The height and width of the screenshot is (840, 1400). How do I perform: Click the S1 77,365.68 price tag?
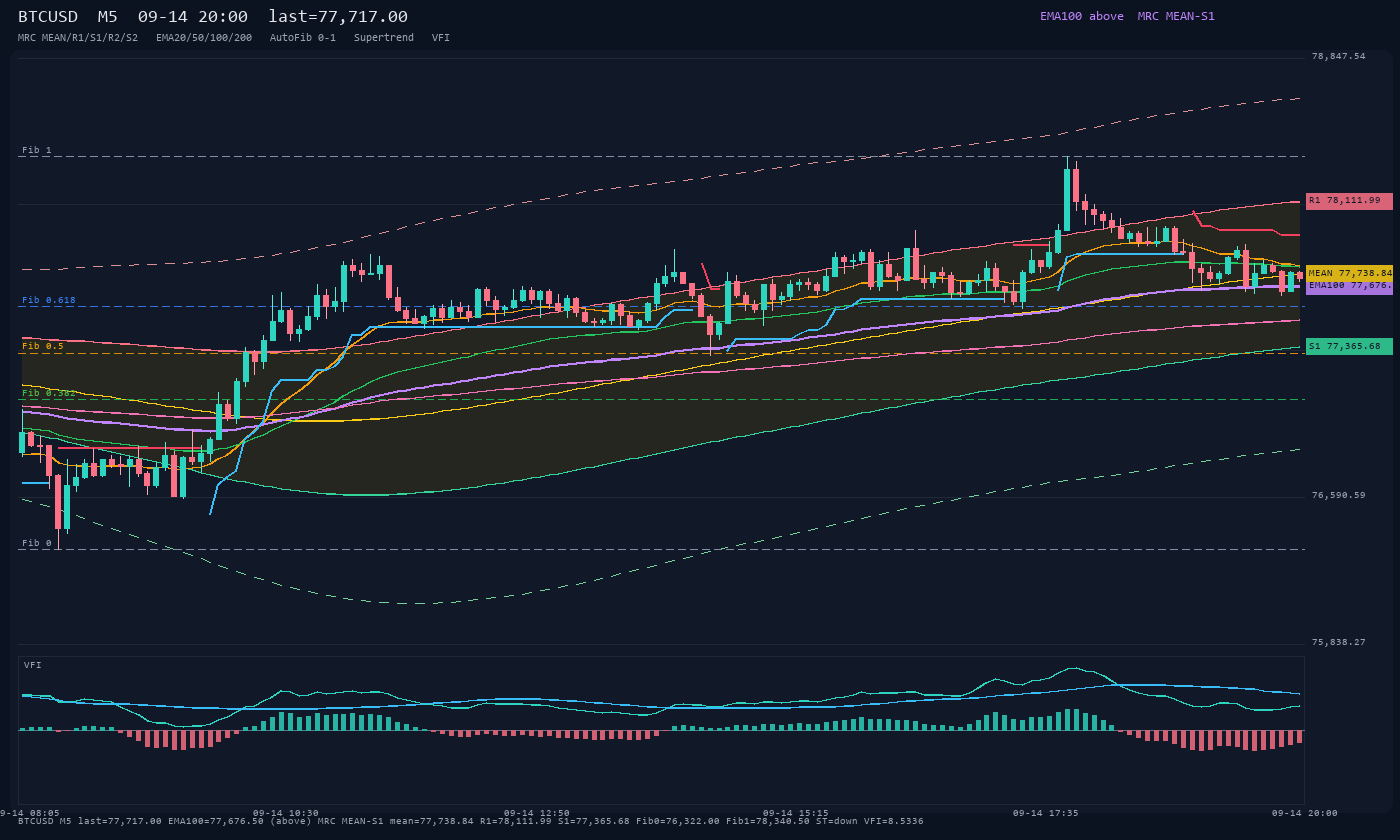[x=1349, y=346]
